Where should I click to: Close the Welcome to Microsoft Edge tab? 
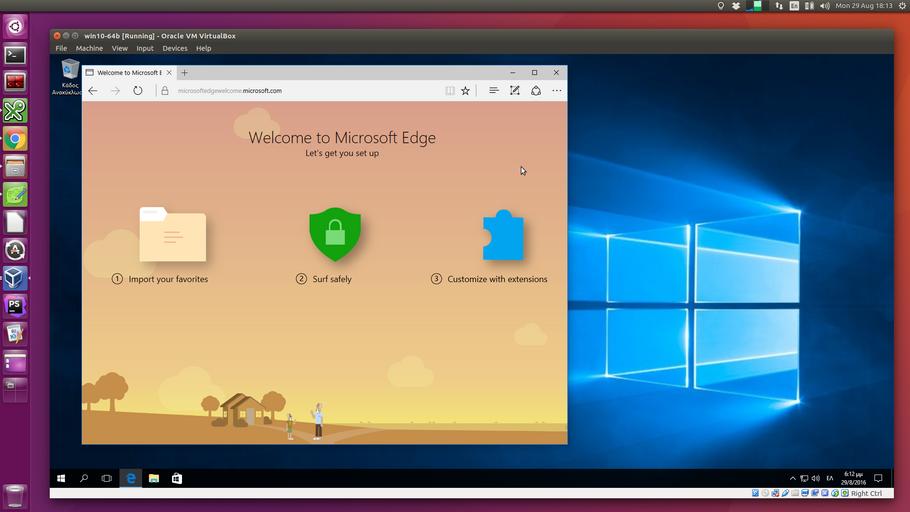pyautogui.click(x=169, y=73)
